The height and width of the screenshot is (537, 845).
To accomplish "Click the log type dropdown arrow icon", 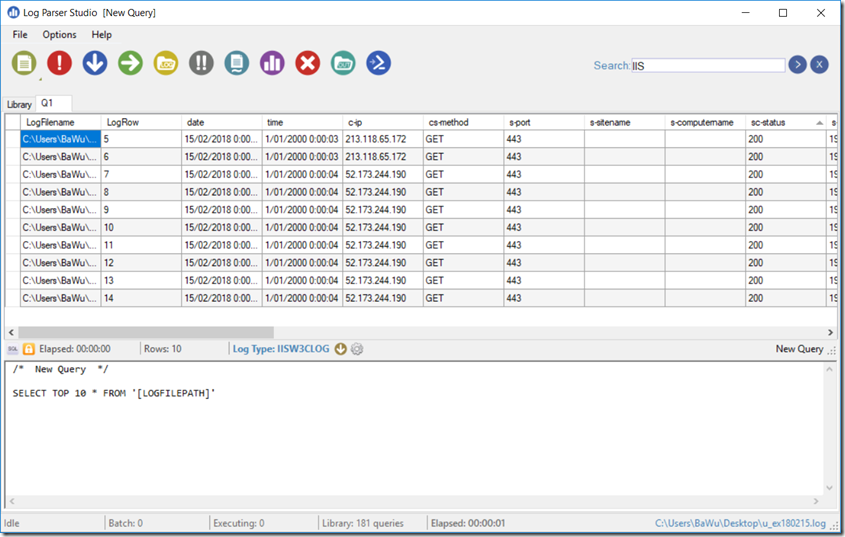I will (341, 349).
